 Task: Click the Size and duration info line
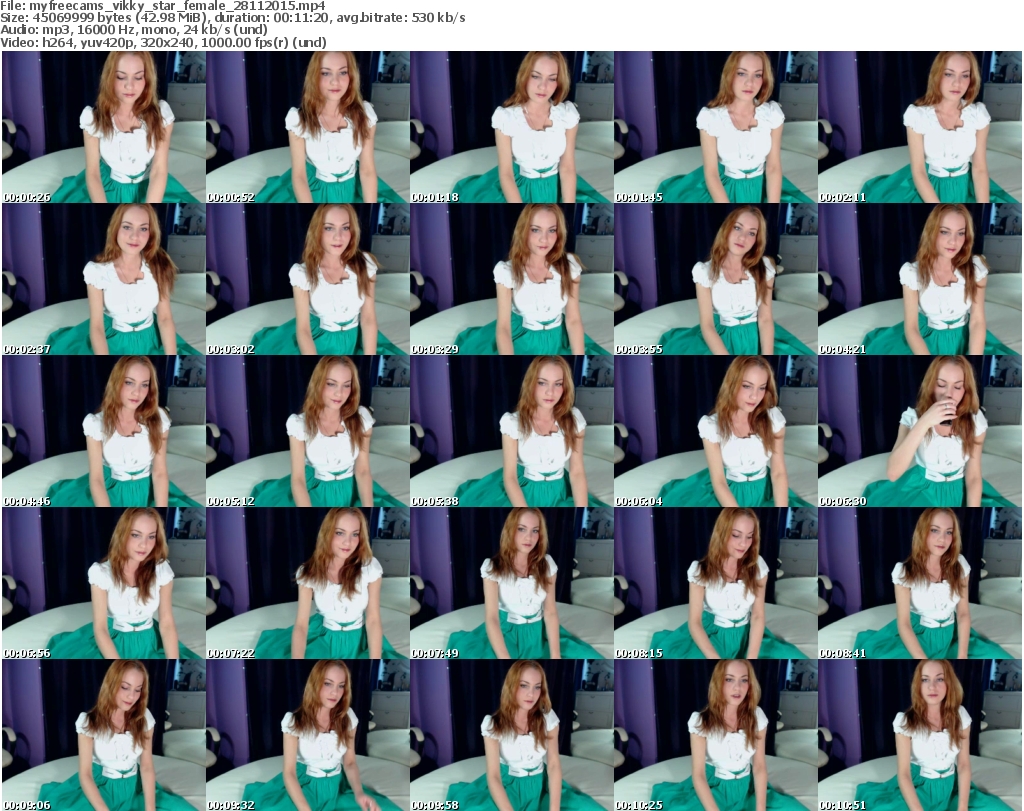click(232, 18)
